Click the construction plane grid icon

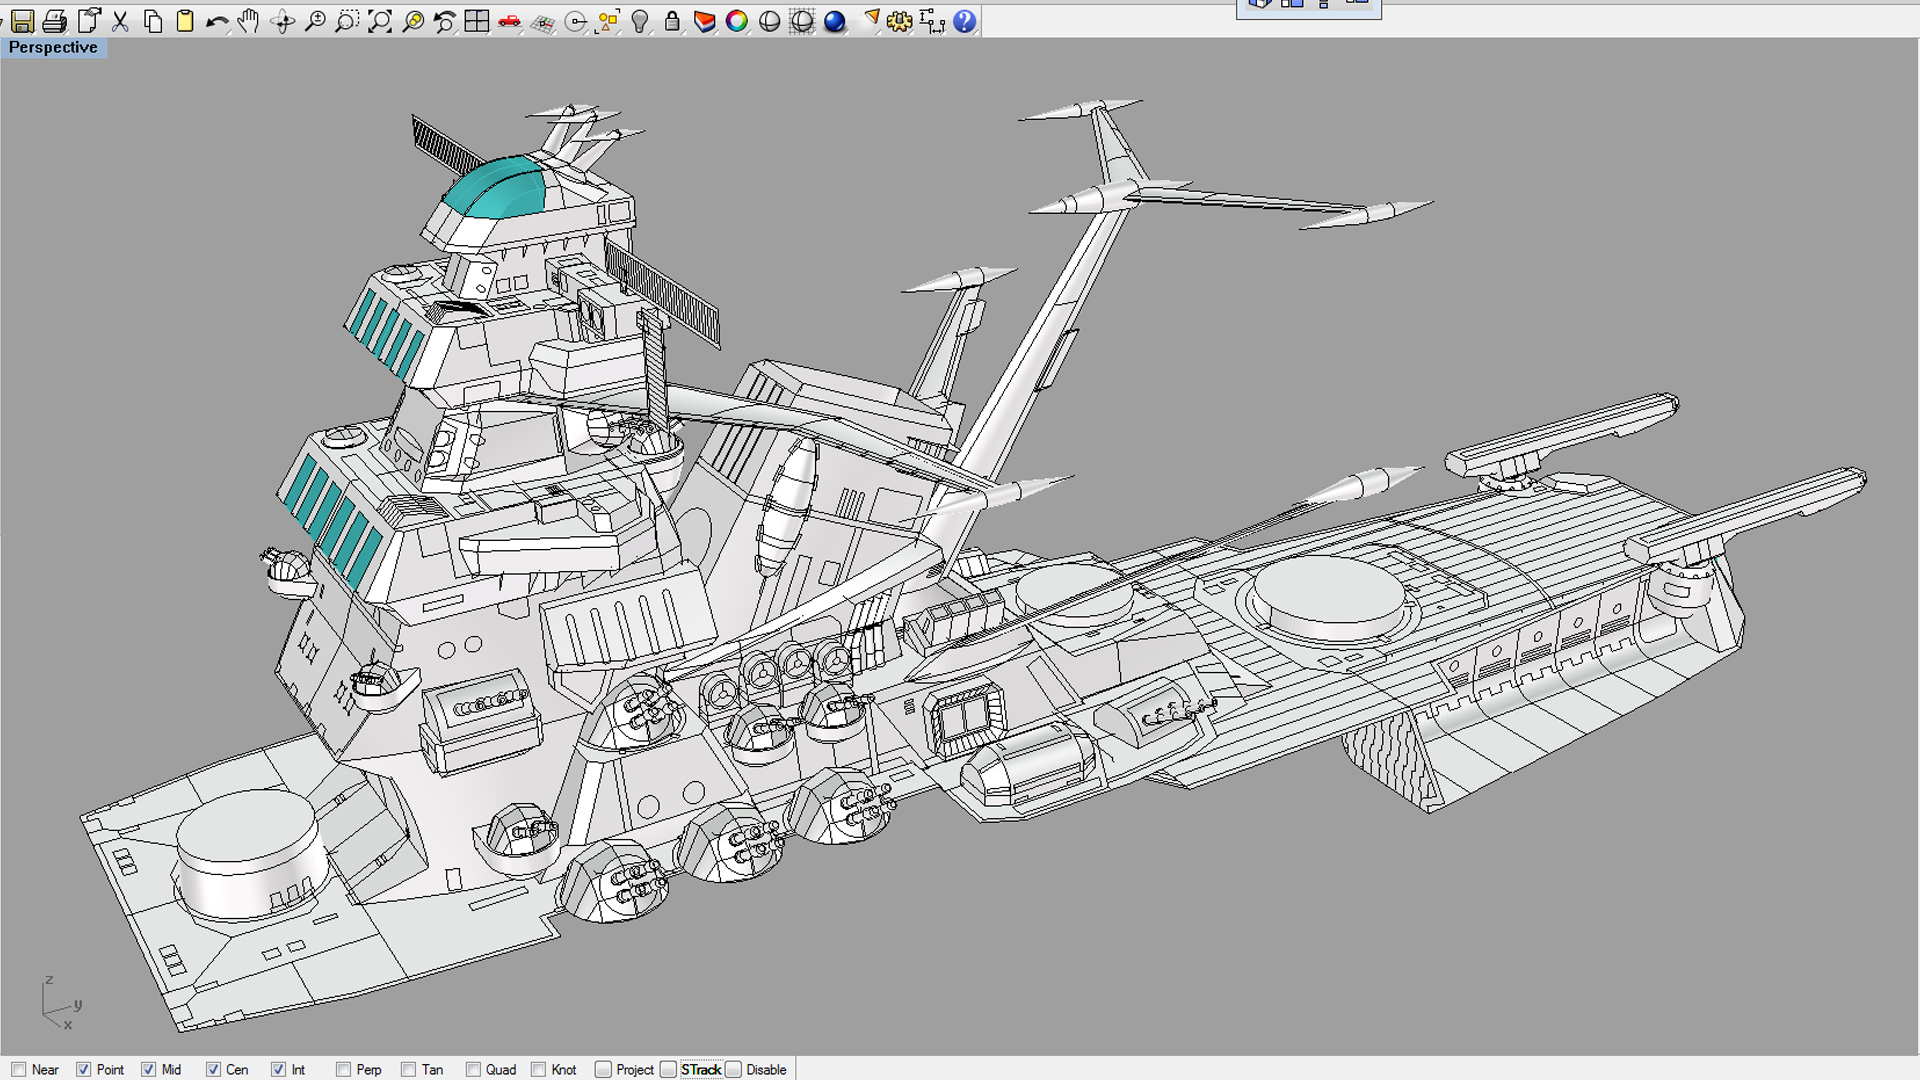(542, 21)
